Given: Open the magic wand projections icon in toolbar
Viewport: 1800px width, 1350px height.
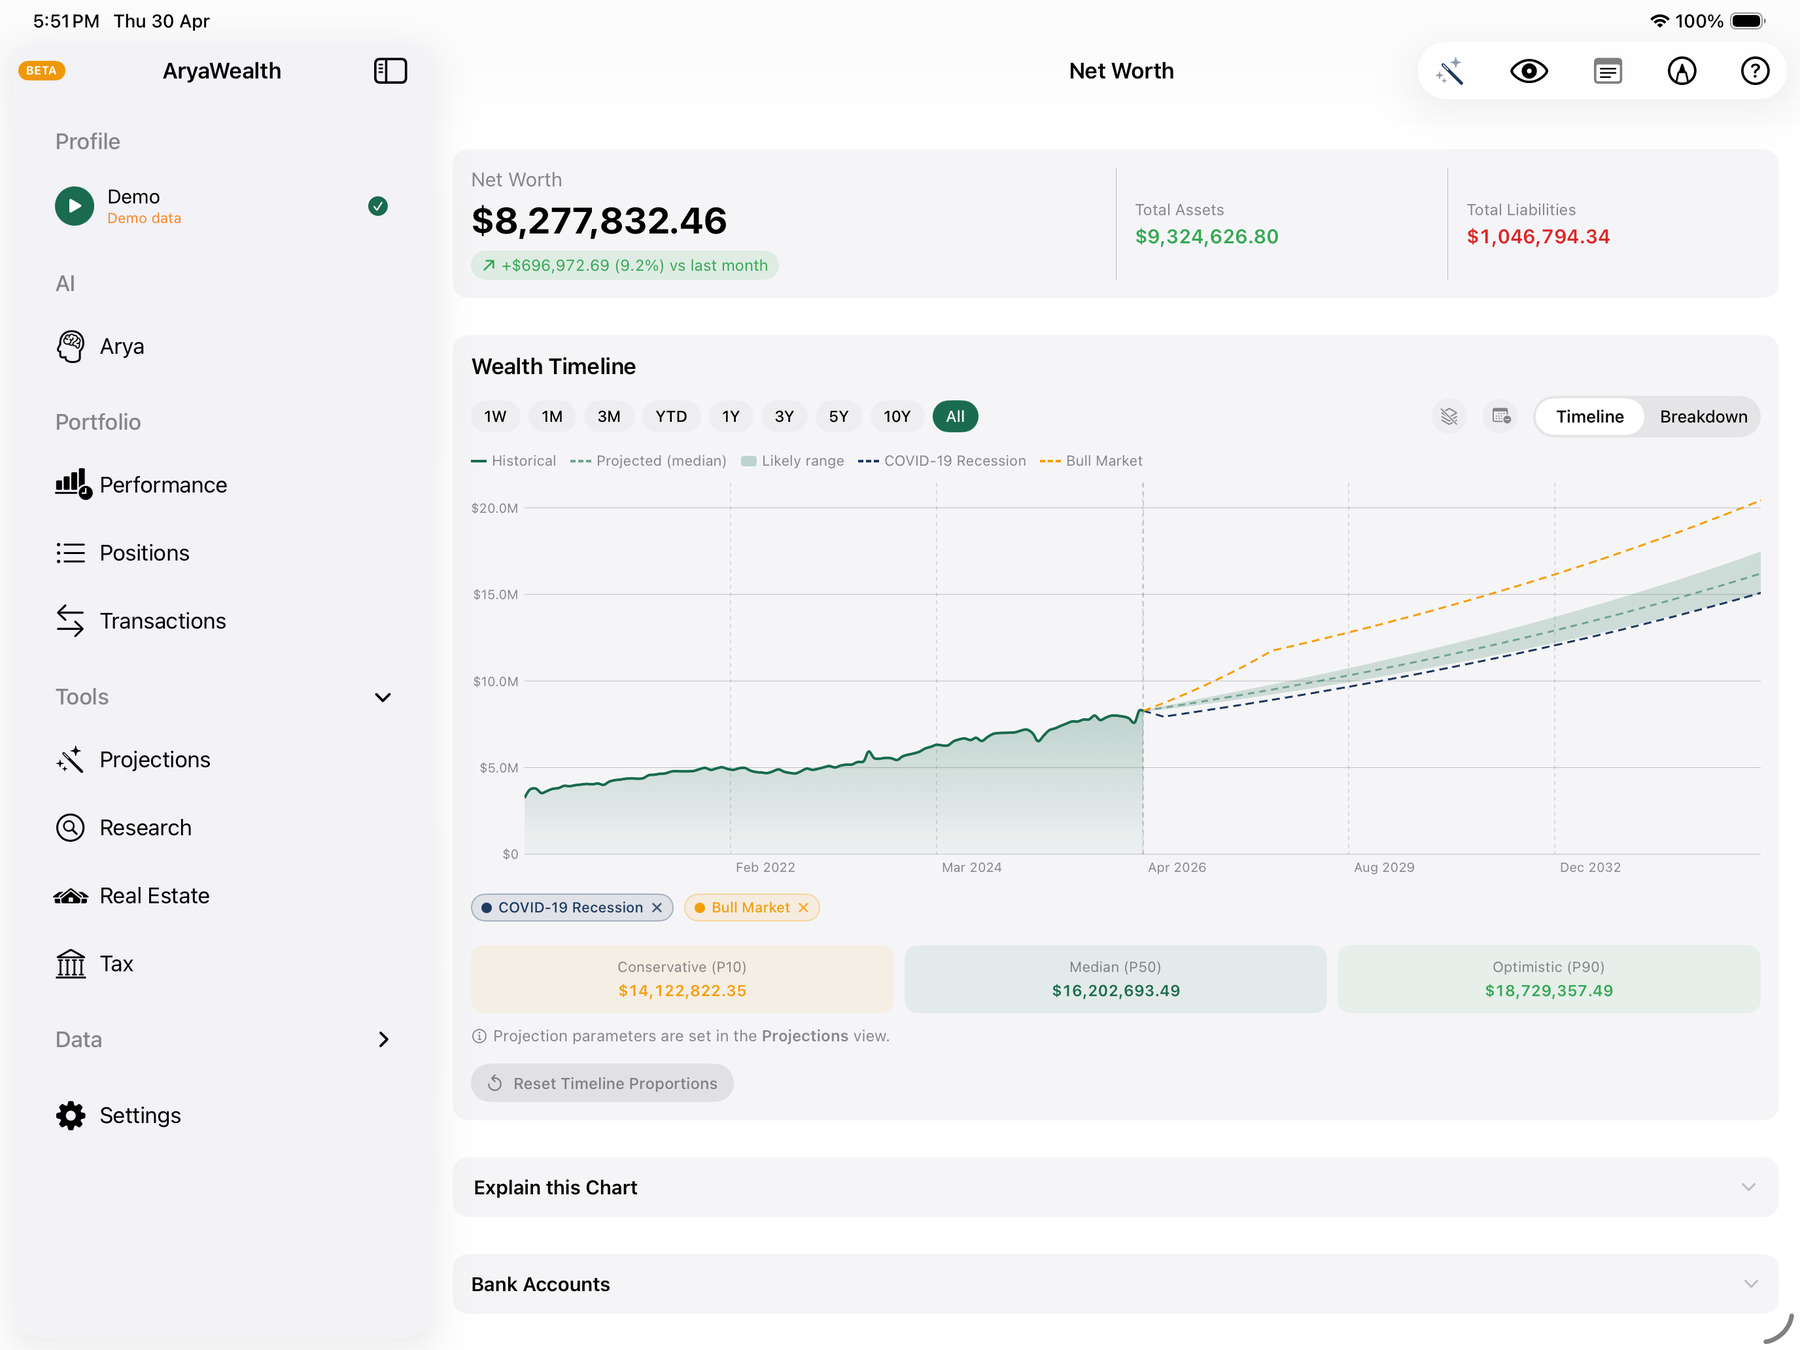Looking at the screenshot, I should pyautogui.click(x=1450, y=71).
